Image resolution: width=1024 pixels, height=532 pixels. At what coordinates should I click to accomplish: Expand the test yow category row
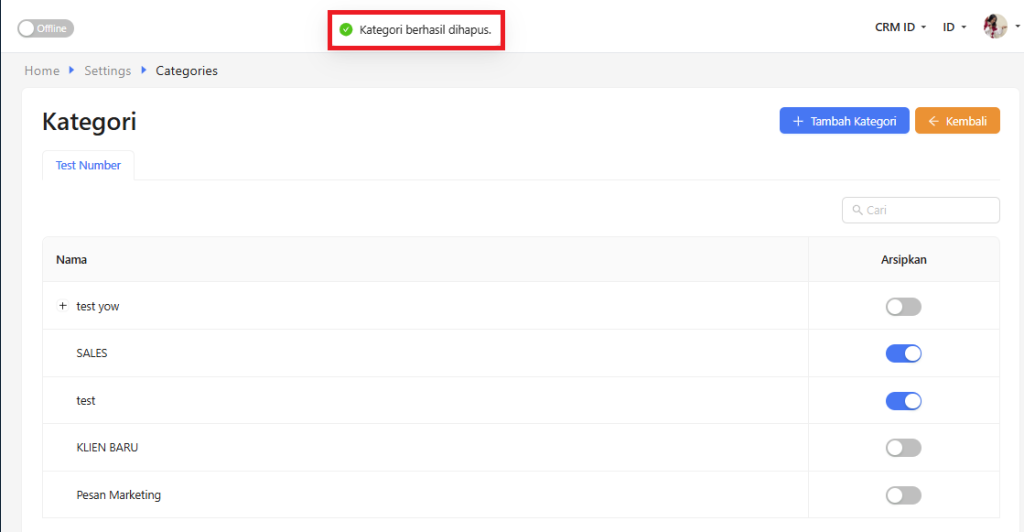click(x=62, y=306)
